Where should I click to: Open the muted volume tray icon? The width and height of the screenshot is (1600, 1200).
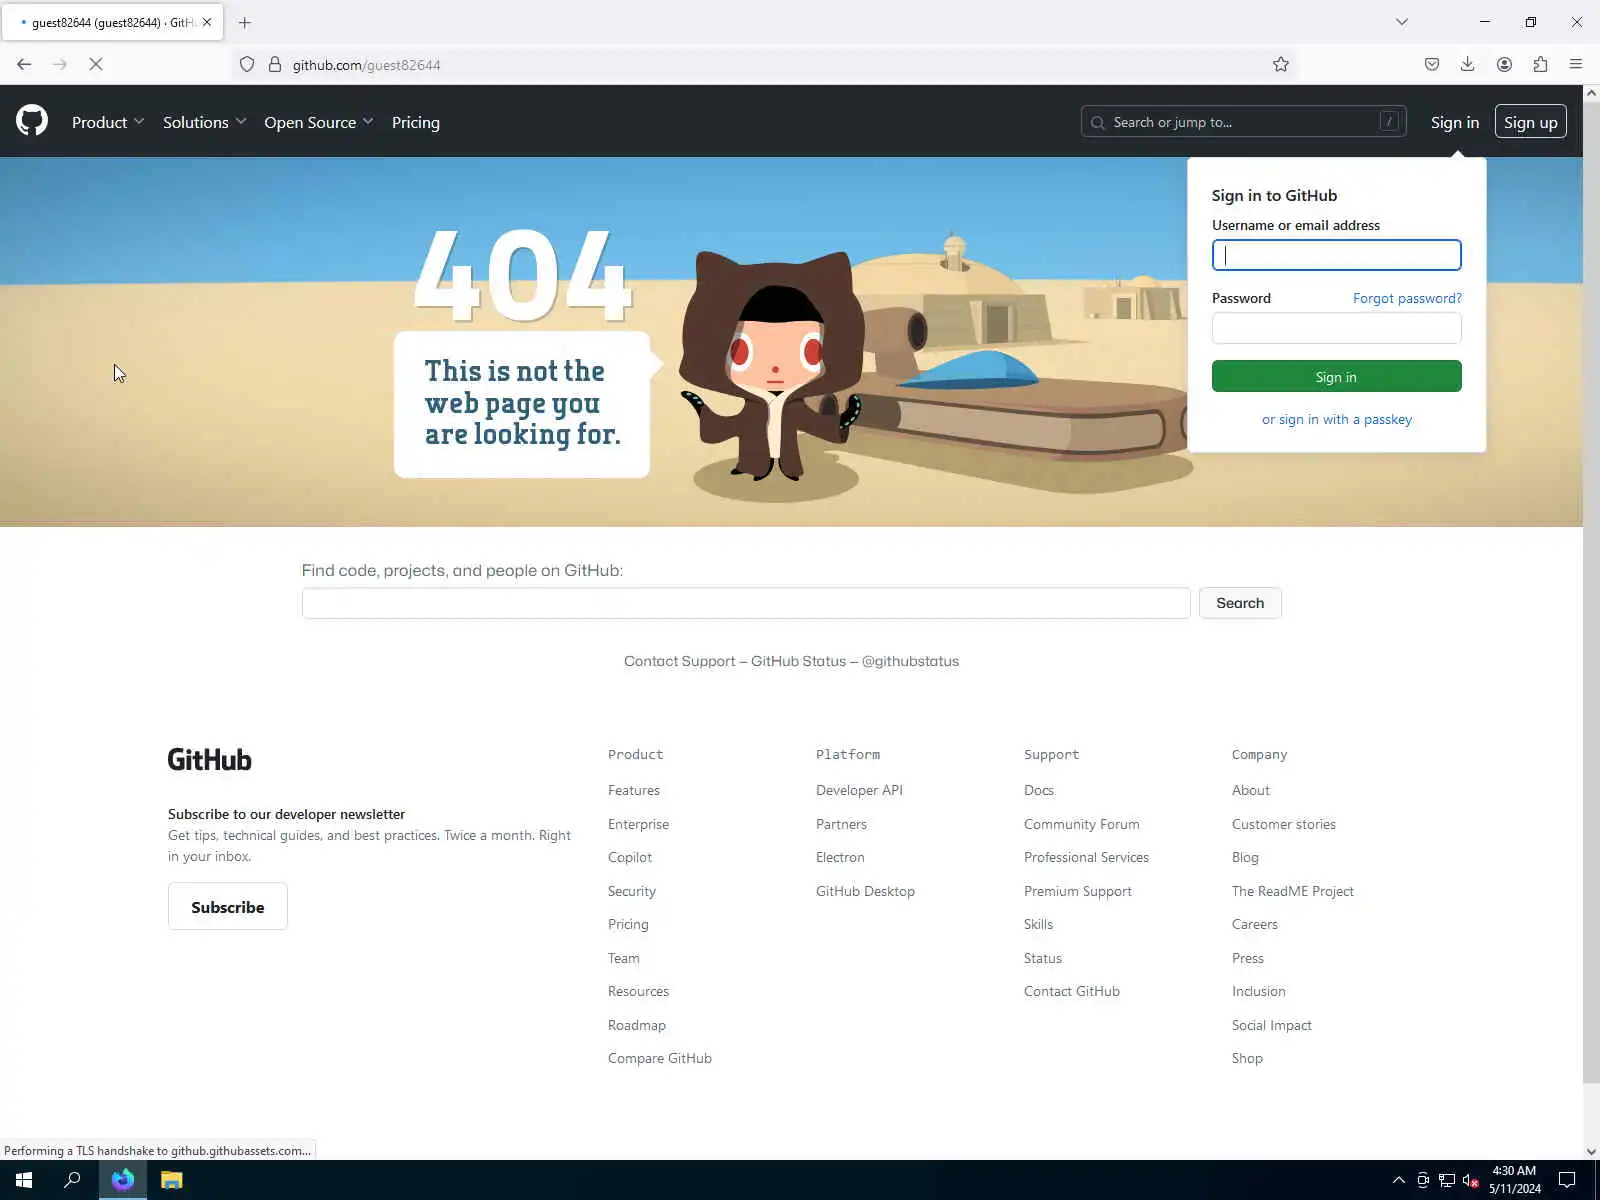coord(1470,1180)
